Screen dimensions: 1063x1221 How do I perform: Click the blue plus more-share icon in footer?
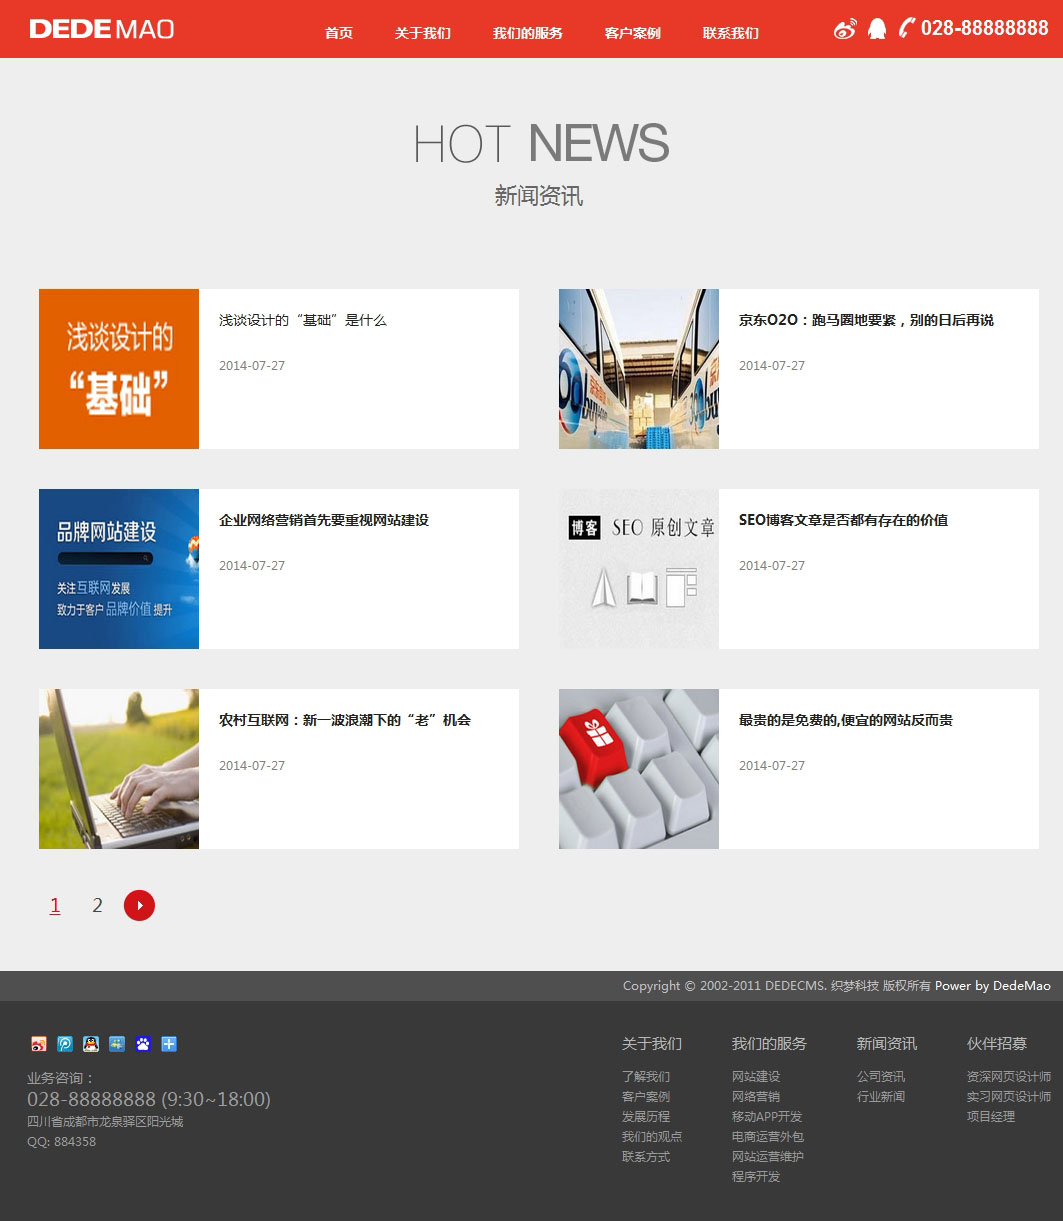click(169, 1044)
